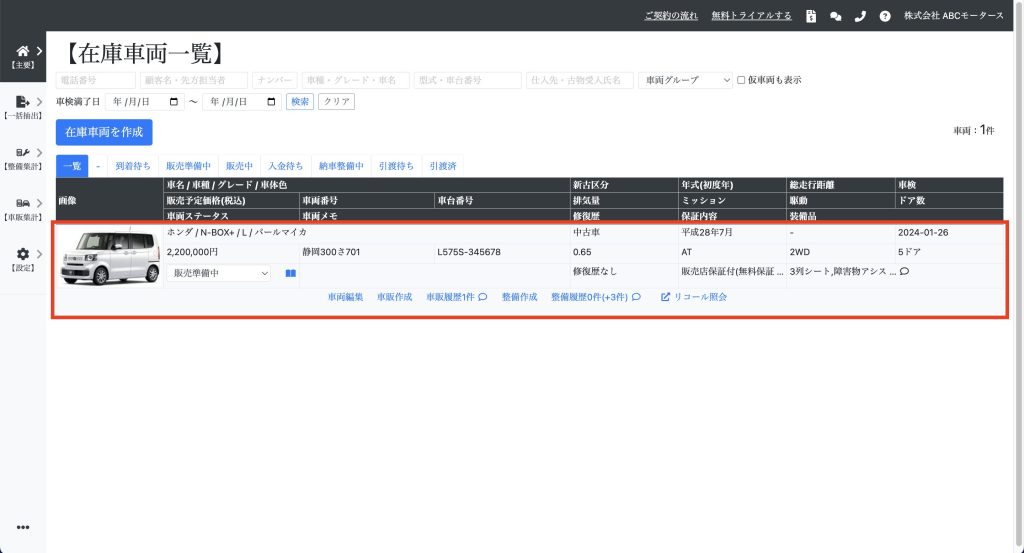
Task: Open the help question mark icon
Action: click(x=885, y=16)
